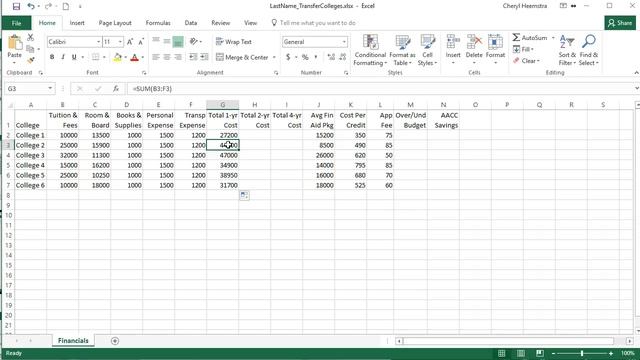
Task: Toggle bottom align in alignment group
Action: click(x=178, y=41)
